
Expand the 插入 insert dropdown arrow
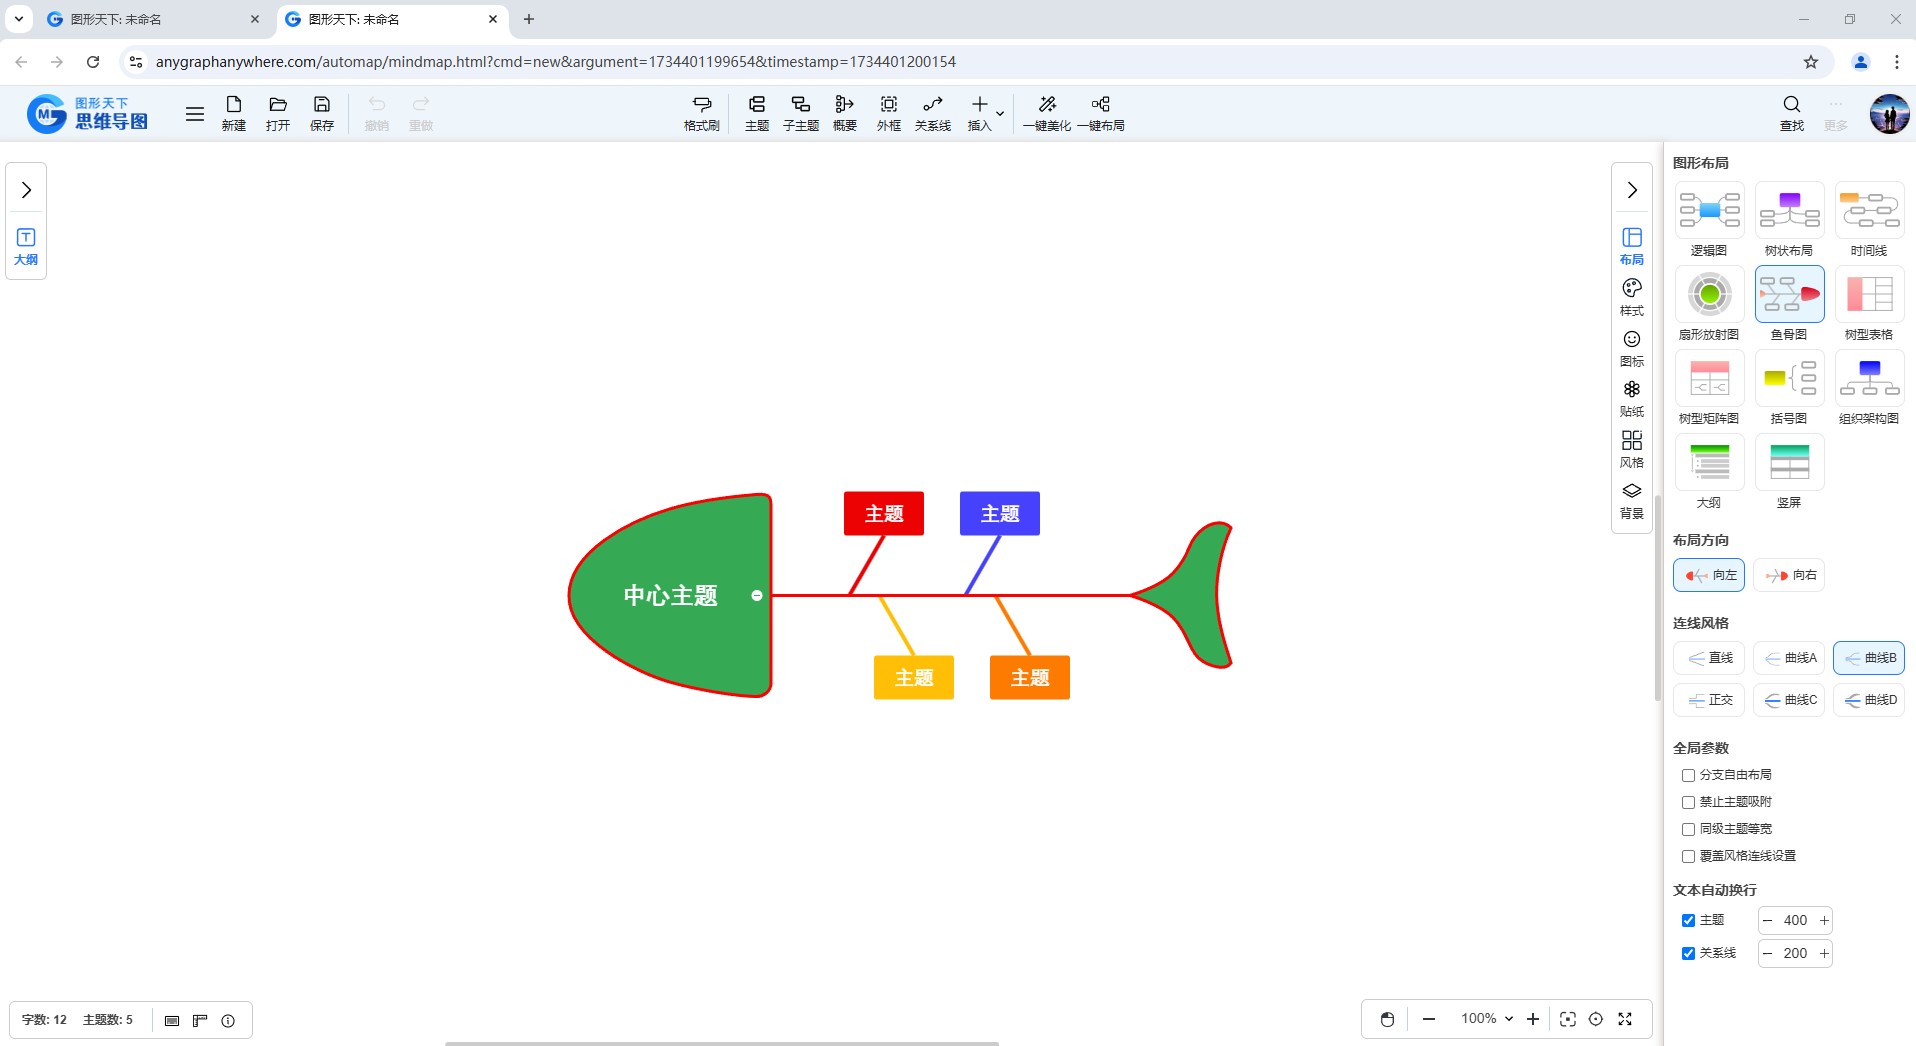tap(1000, 114)
